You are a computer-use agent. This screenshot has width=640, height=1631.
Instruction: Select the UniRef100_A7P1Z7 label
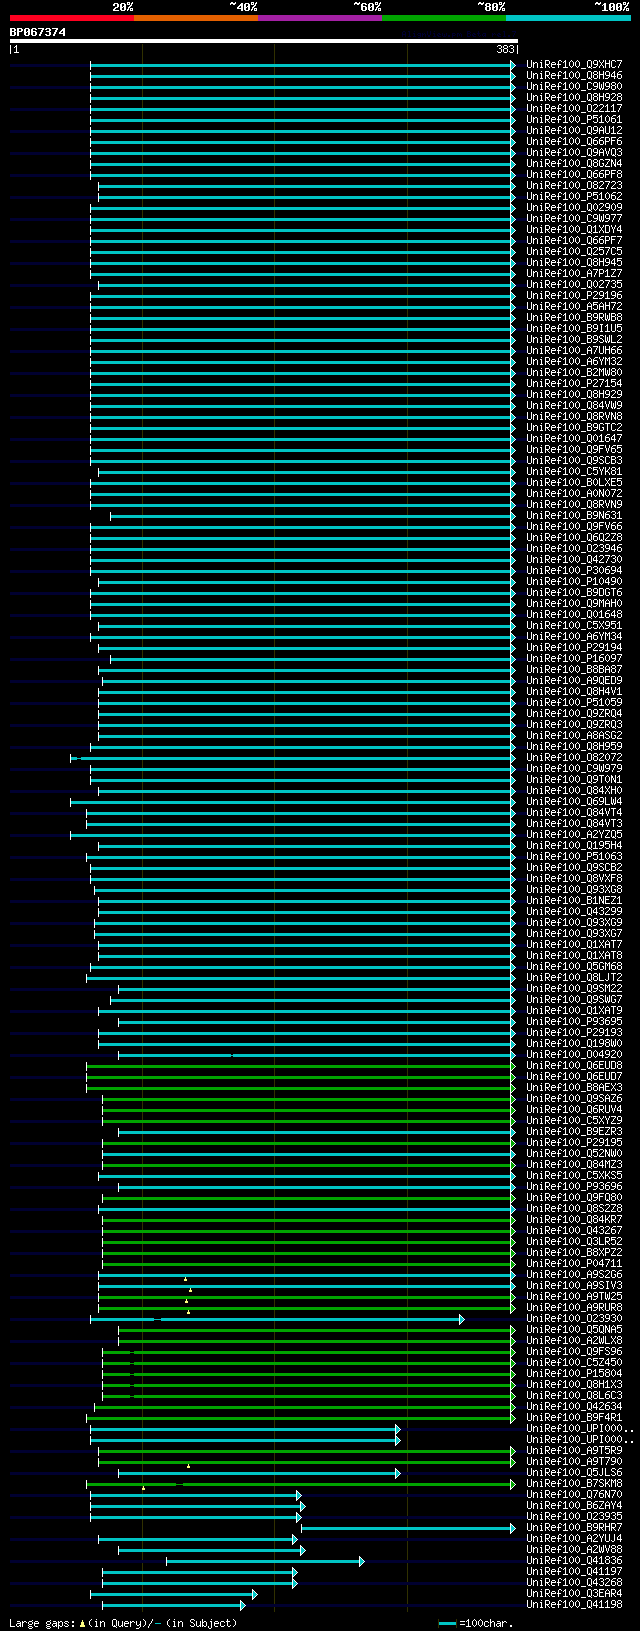click(574, 273)
